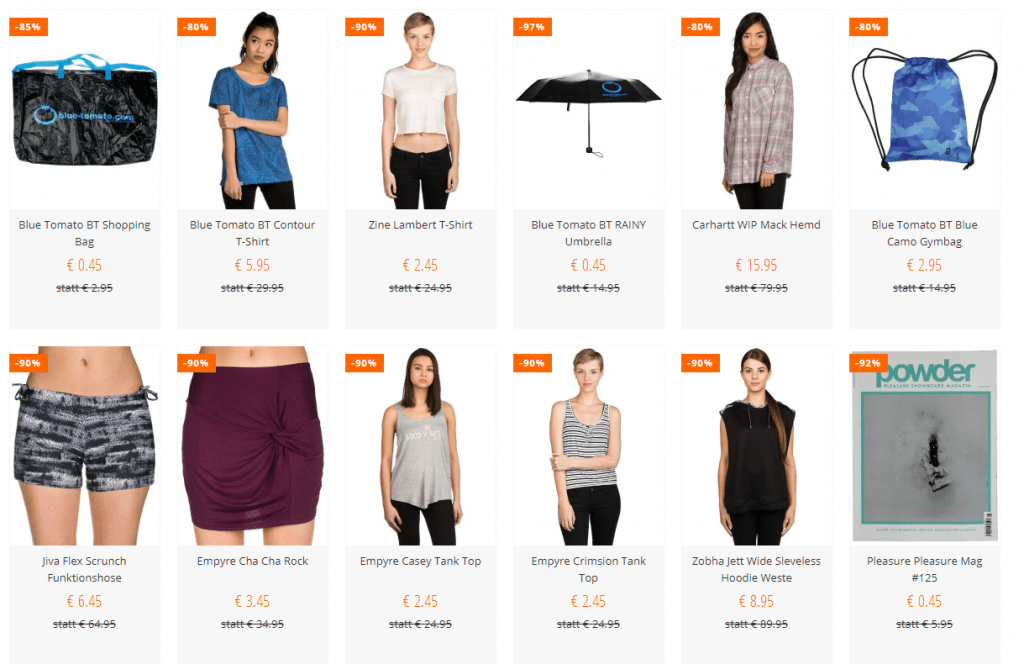Open the Empyre Crimsion Tank Top photo
The image size is (1024, 664).
click(x=588, y=445)
